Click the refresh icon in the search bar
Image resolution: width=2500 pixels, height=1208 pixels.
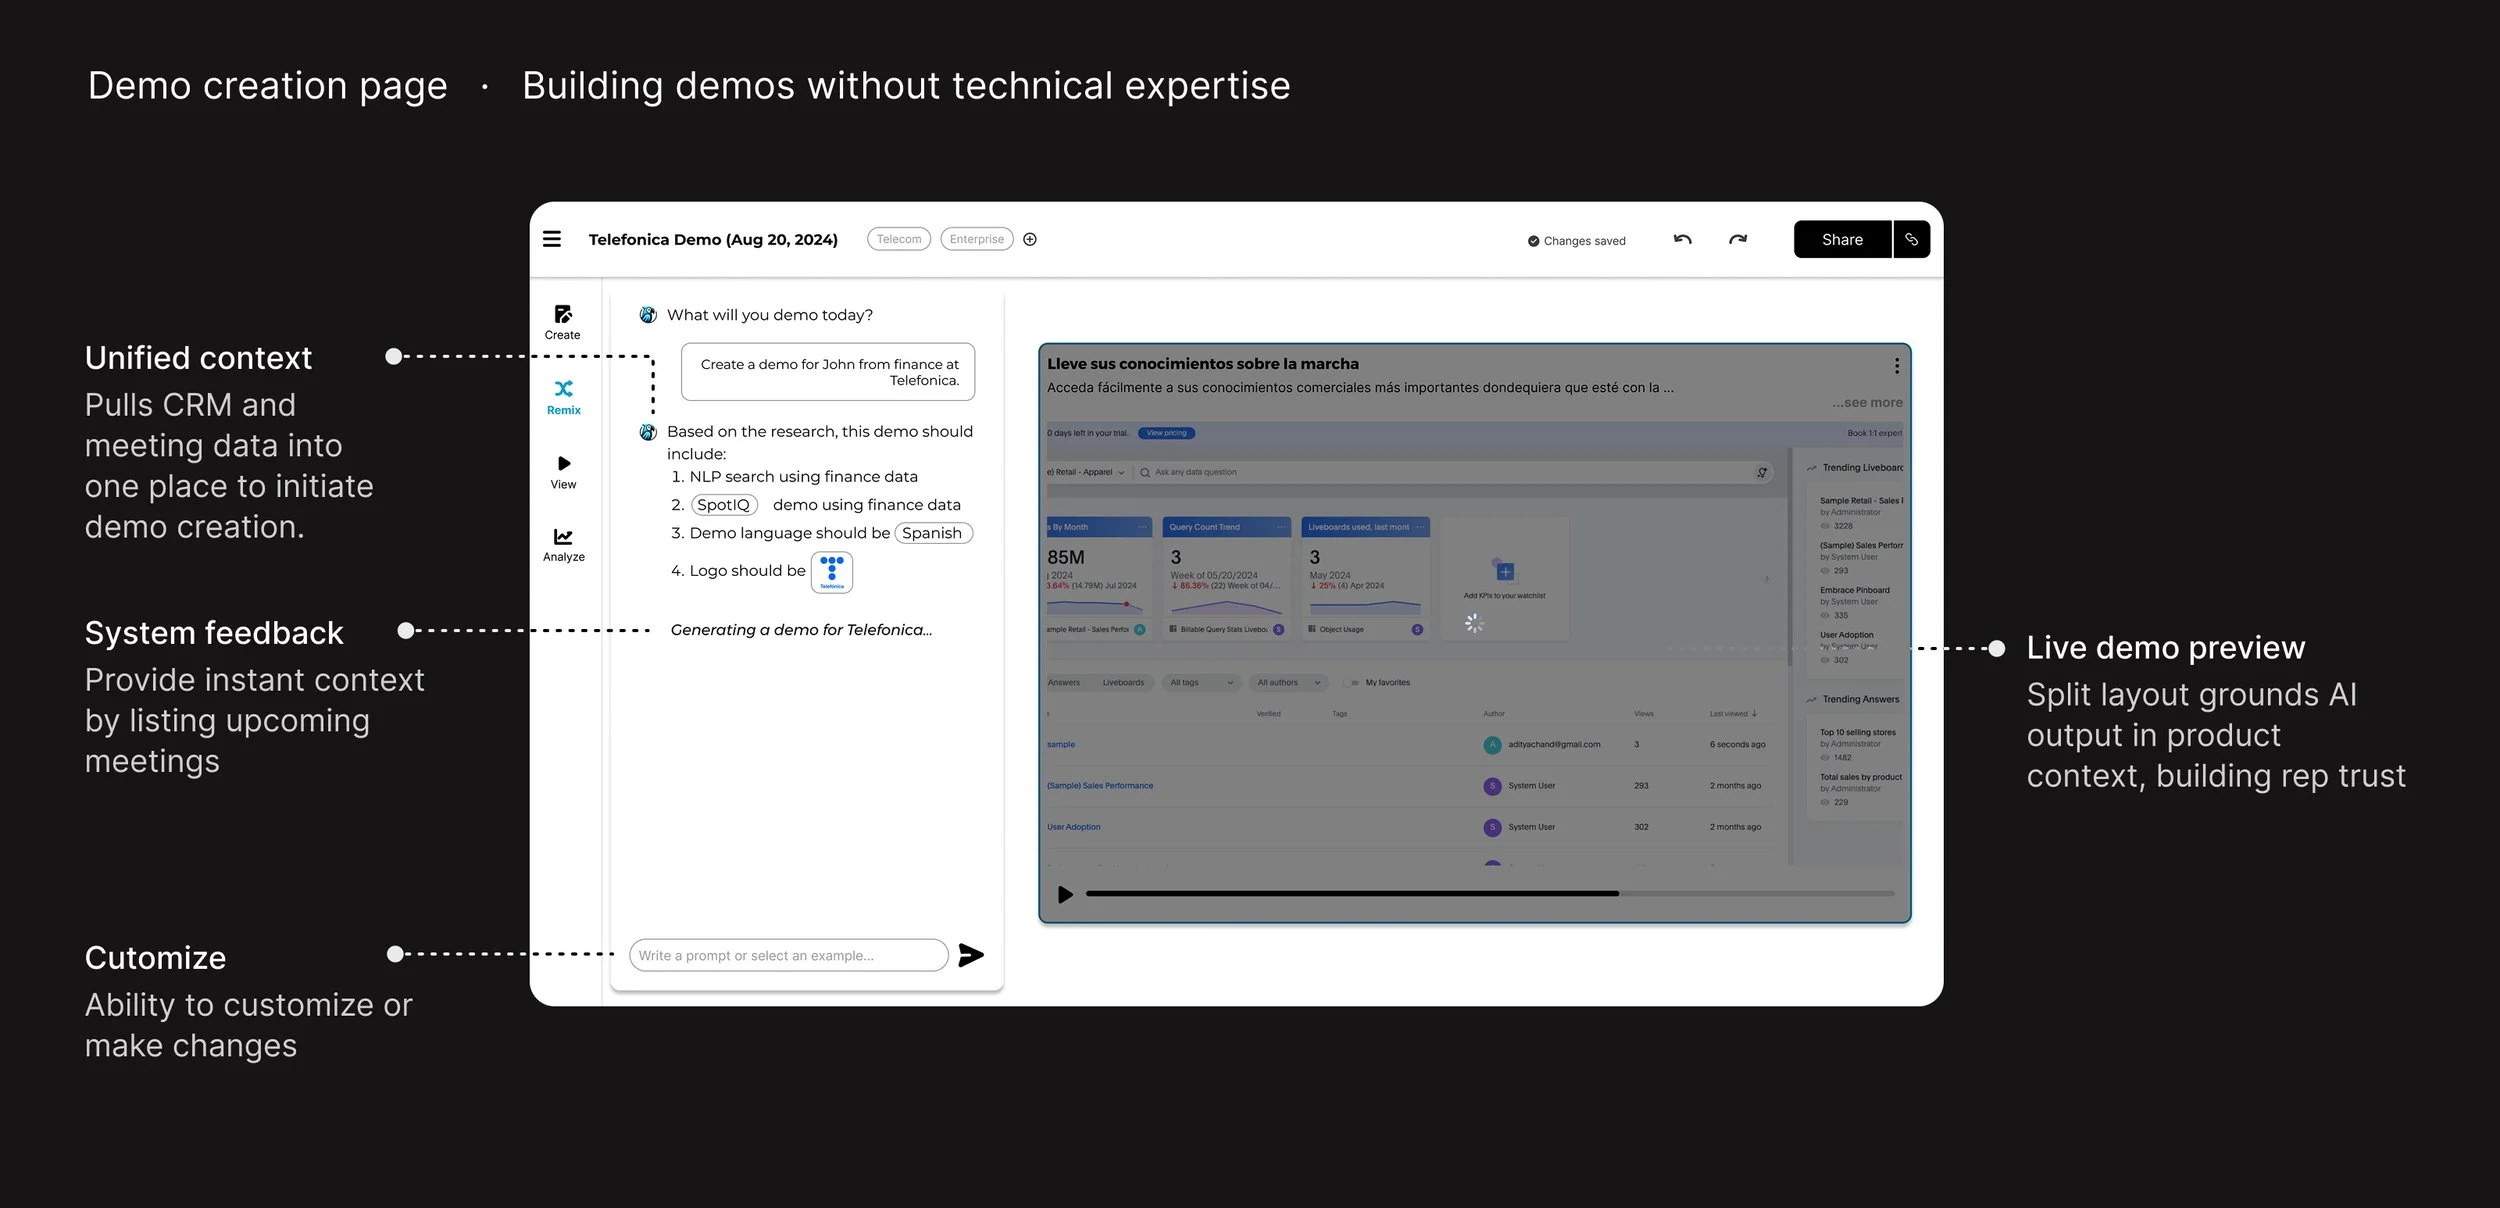click(1762, 472)
